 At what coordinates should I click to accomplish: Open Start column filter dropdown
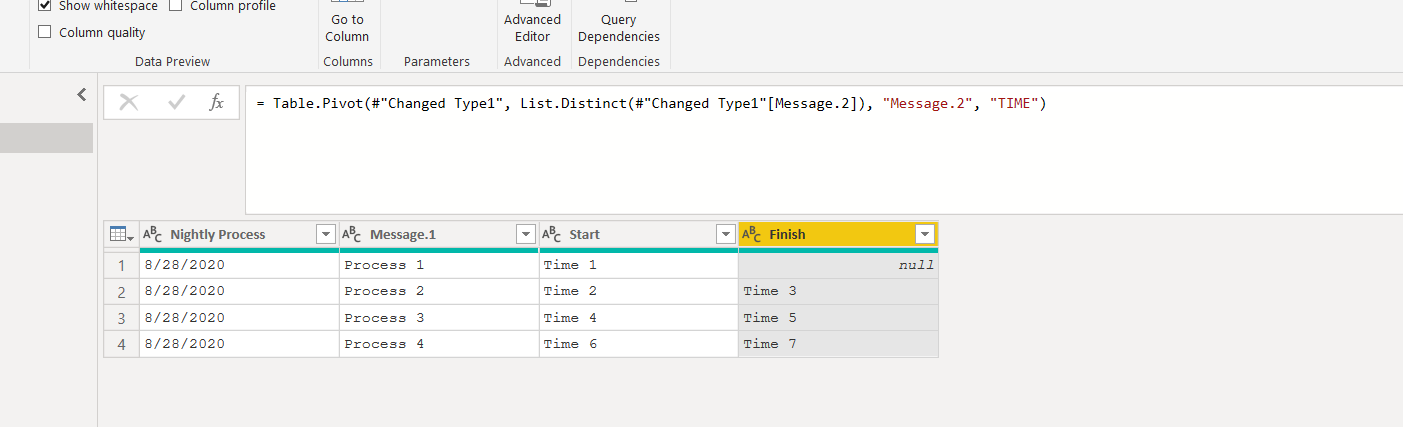pos(726,235)
